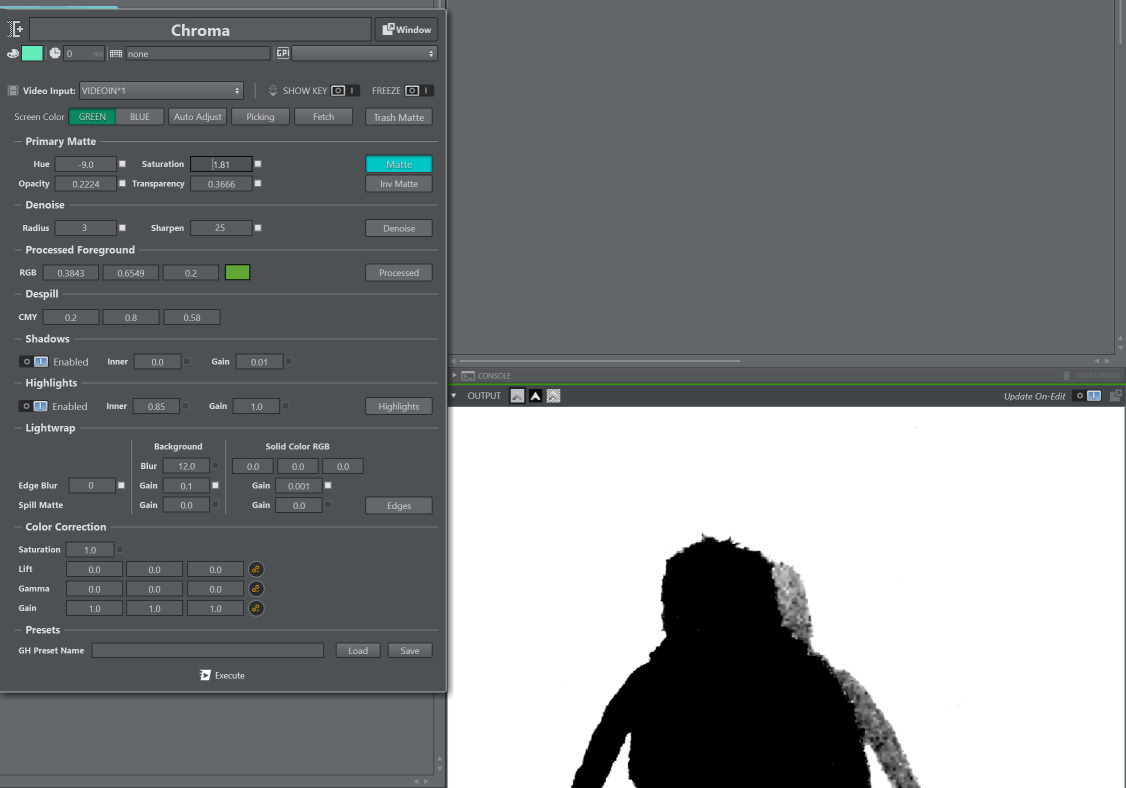Open the Video Input dropdown

[x=161, y=91]
